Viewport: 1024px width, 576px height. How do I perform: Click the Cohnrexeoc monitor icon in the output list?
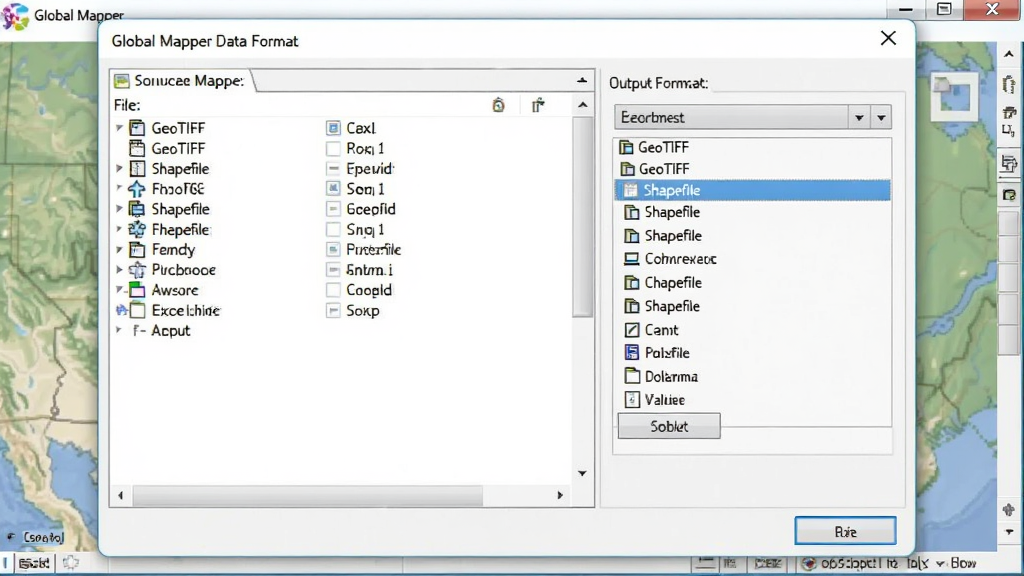click(631, 259)
